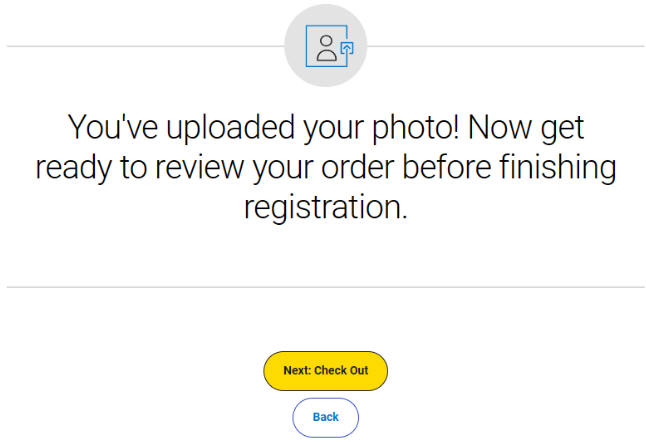This screenshot has width=646, height=442.
Task: Click the divider line left of the icon
Action: (145, 46)
